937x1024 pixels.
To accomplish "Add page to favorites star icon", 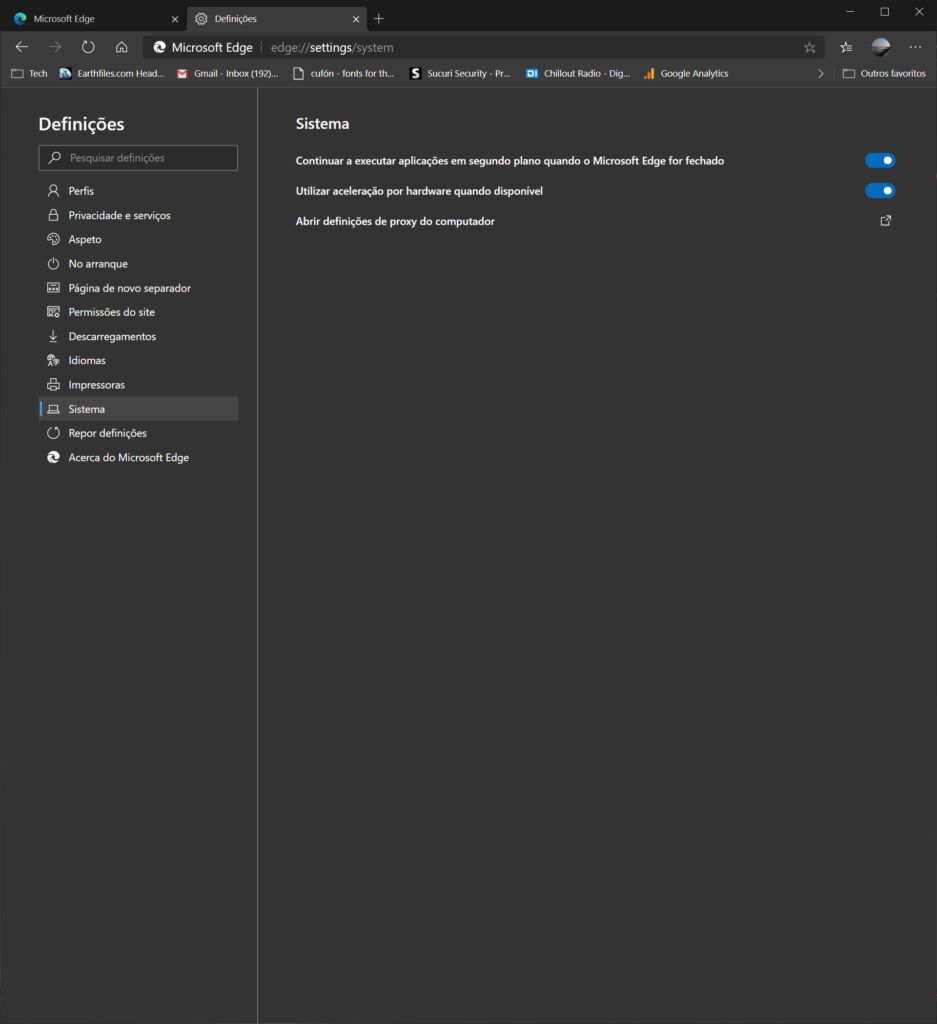I will [x=810, y=47].
